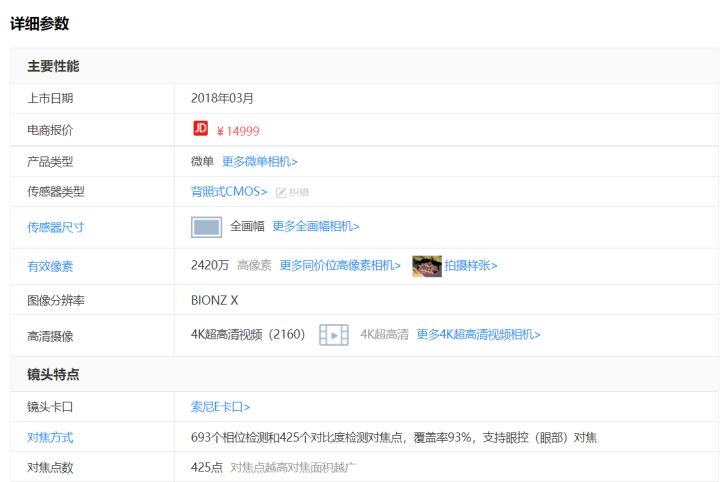This screenshot has width=720, height=482.
Task: Click the 产品类型 row label
Action: click(50, 162)
